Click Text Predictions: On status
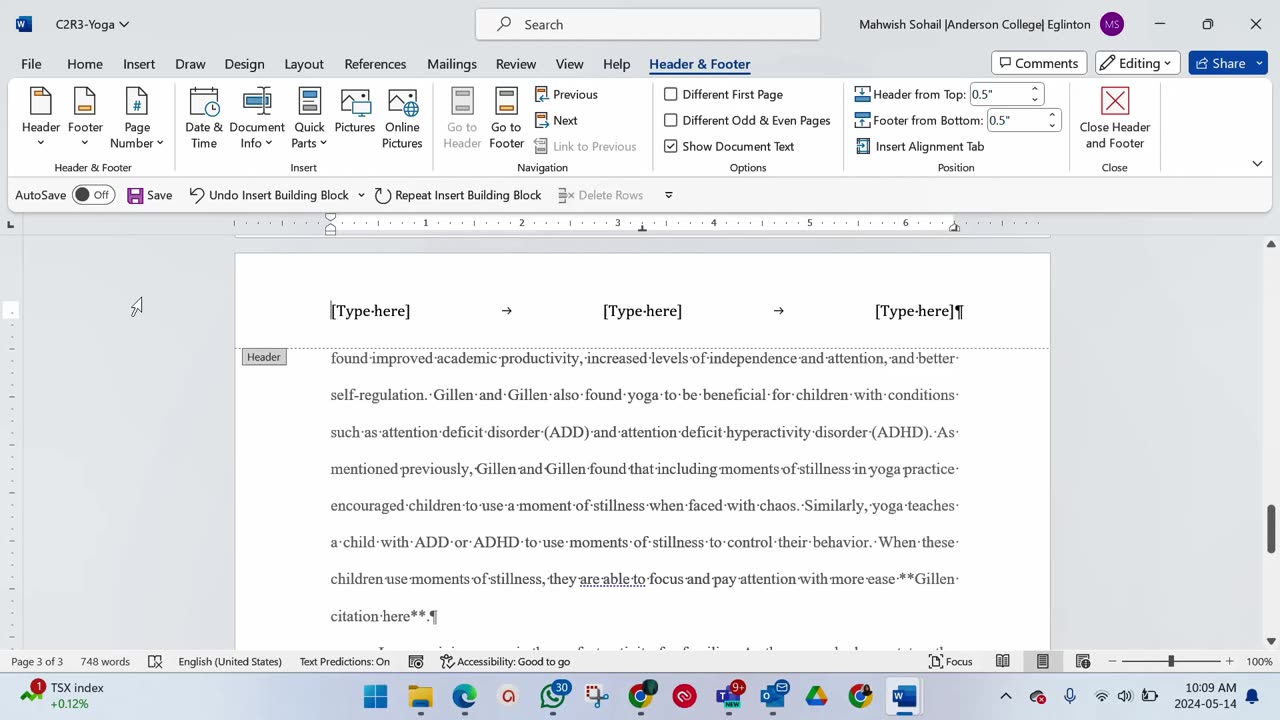The width and height of the screenshot is (1280, 720). click(345, 661)
